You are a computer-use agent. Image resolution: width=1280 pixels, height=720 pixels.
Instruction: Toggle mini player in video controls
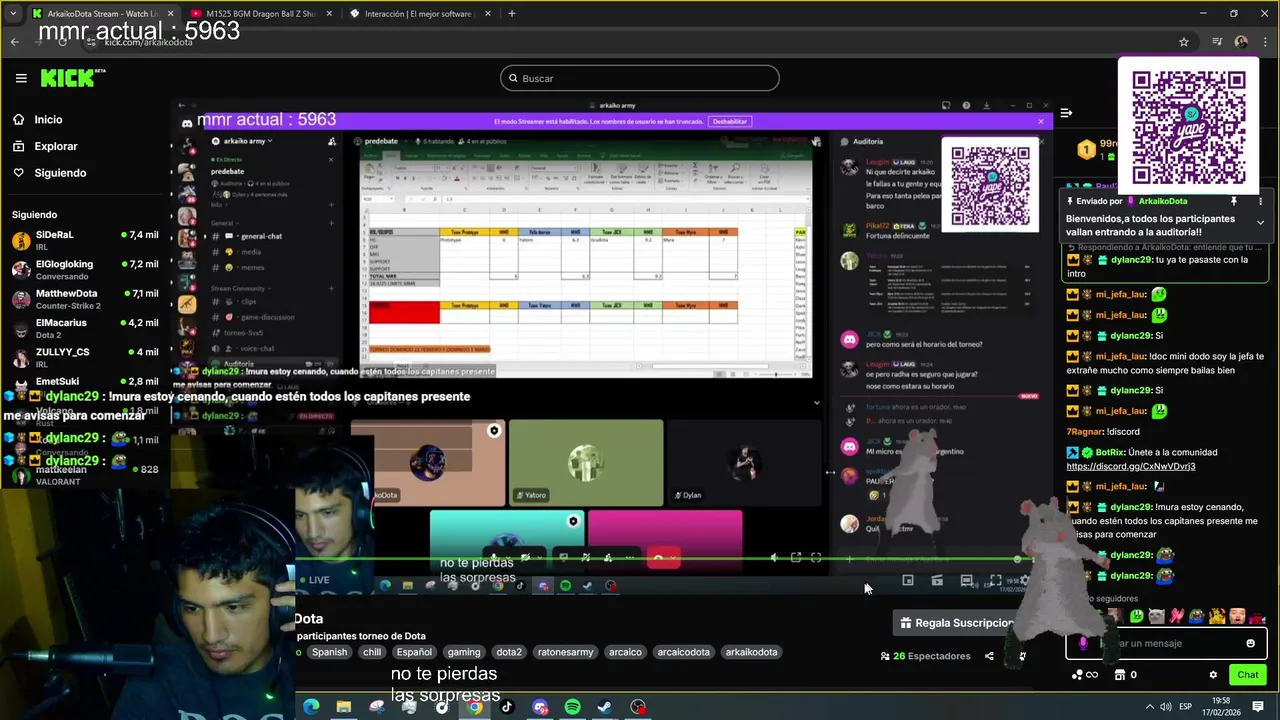(908, 580)
